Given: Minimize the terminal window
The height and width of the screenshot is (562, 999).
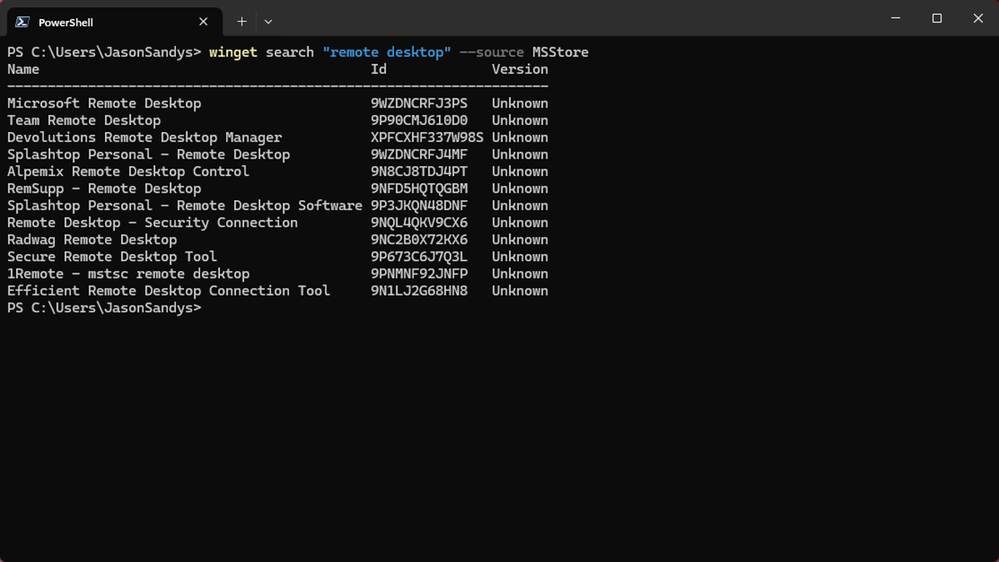Looking at the screenshot, I should [895, 18].
